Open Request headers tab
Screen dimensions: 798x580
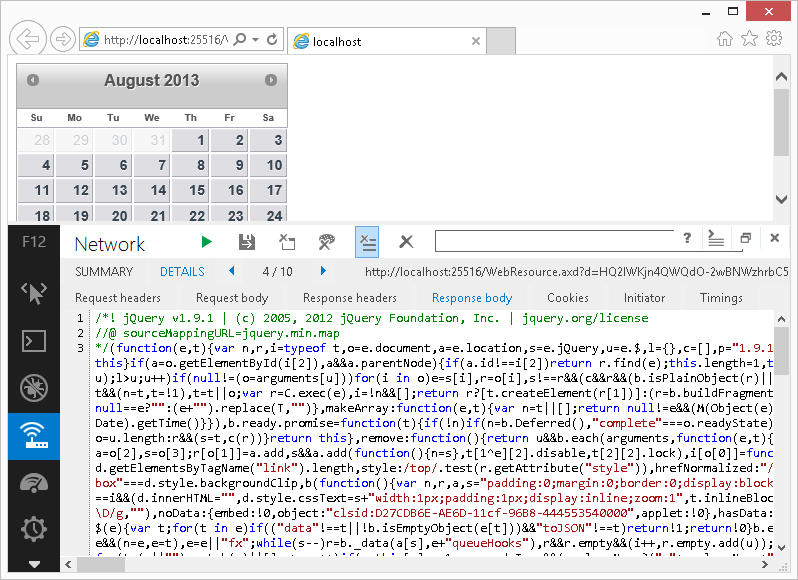coord(118,298)
